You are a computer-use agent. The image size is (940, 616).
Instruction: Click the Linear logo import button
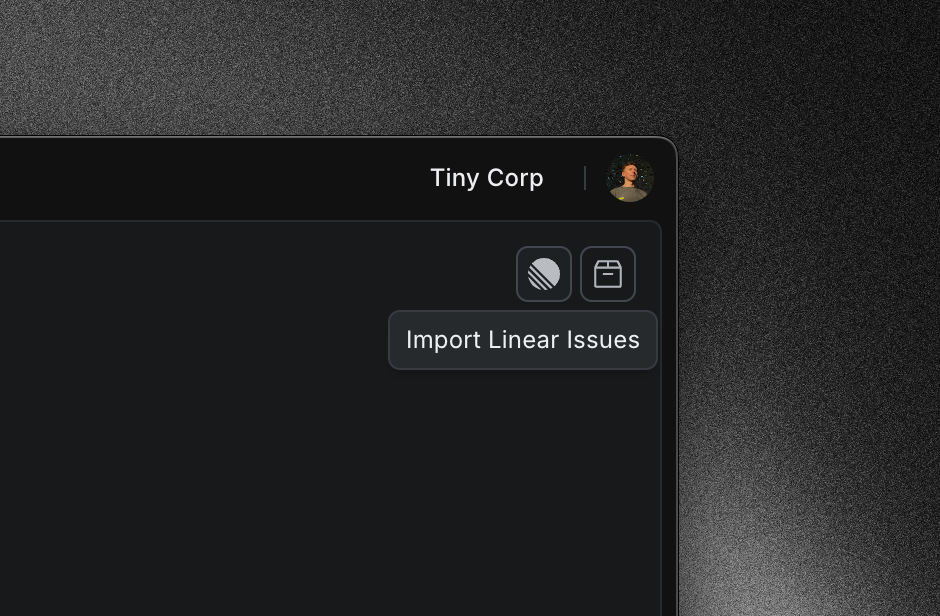tap(544, 274)
